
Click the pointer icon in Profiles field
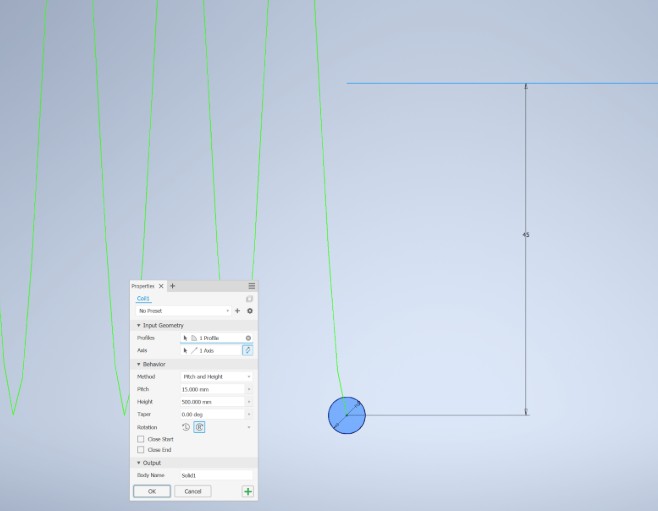click(x=185, y=338)
